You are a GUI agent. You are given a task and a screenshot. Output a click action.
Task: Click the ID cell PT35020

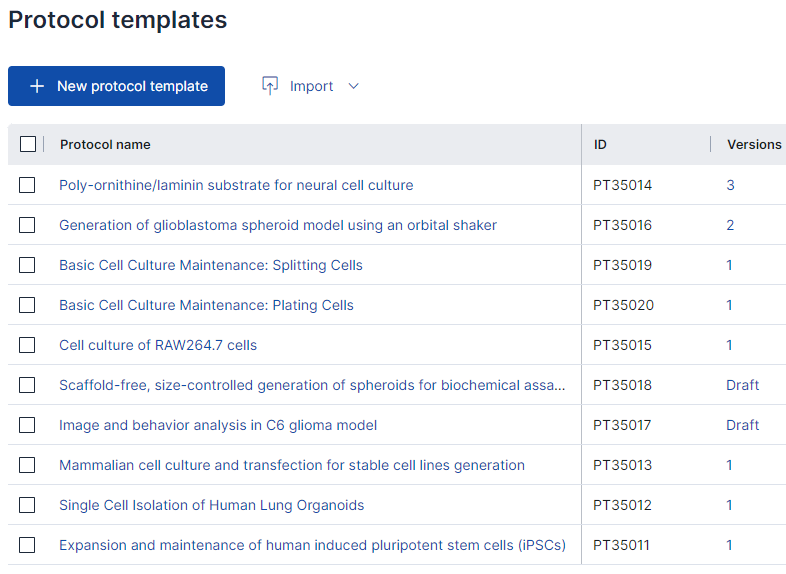coord(624,305)
